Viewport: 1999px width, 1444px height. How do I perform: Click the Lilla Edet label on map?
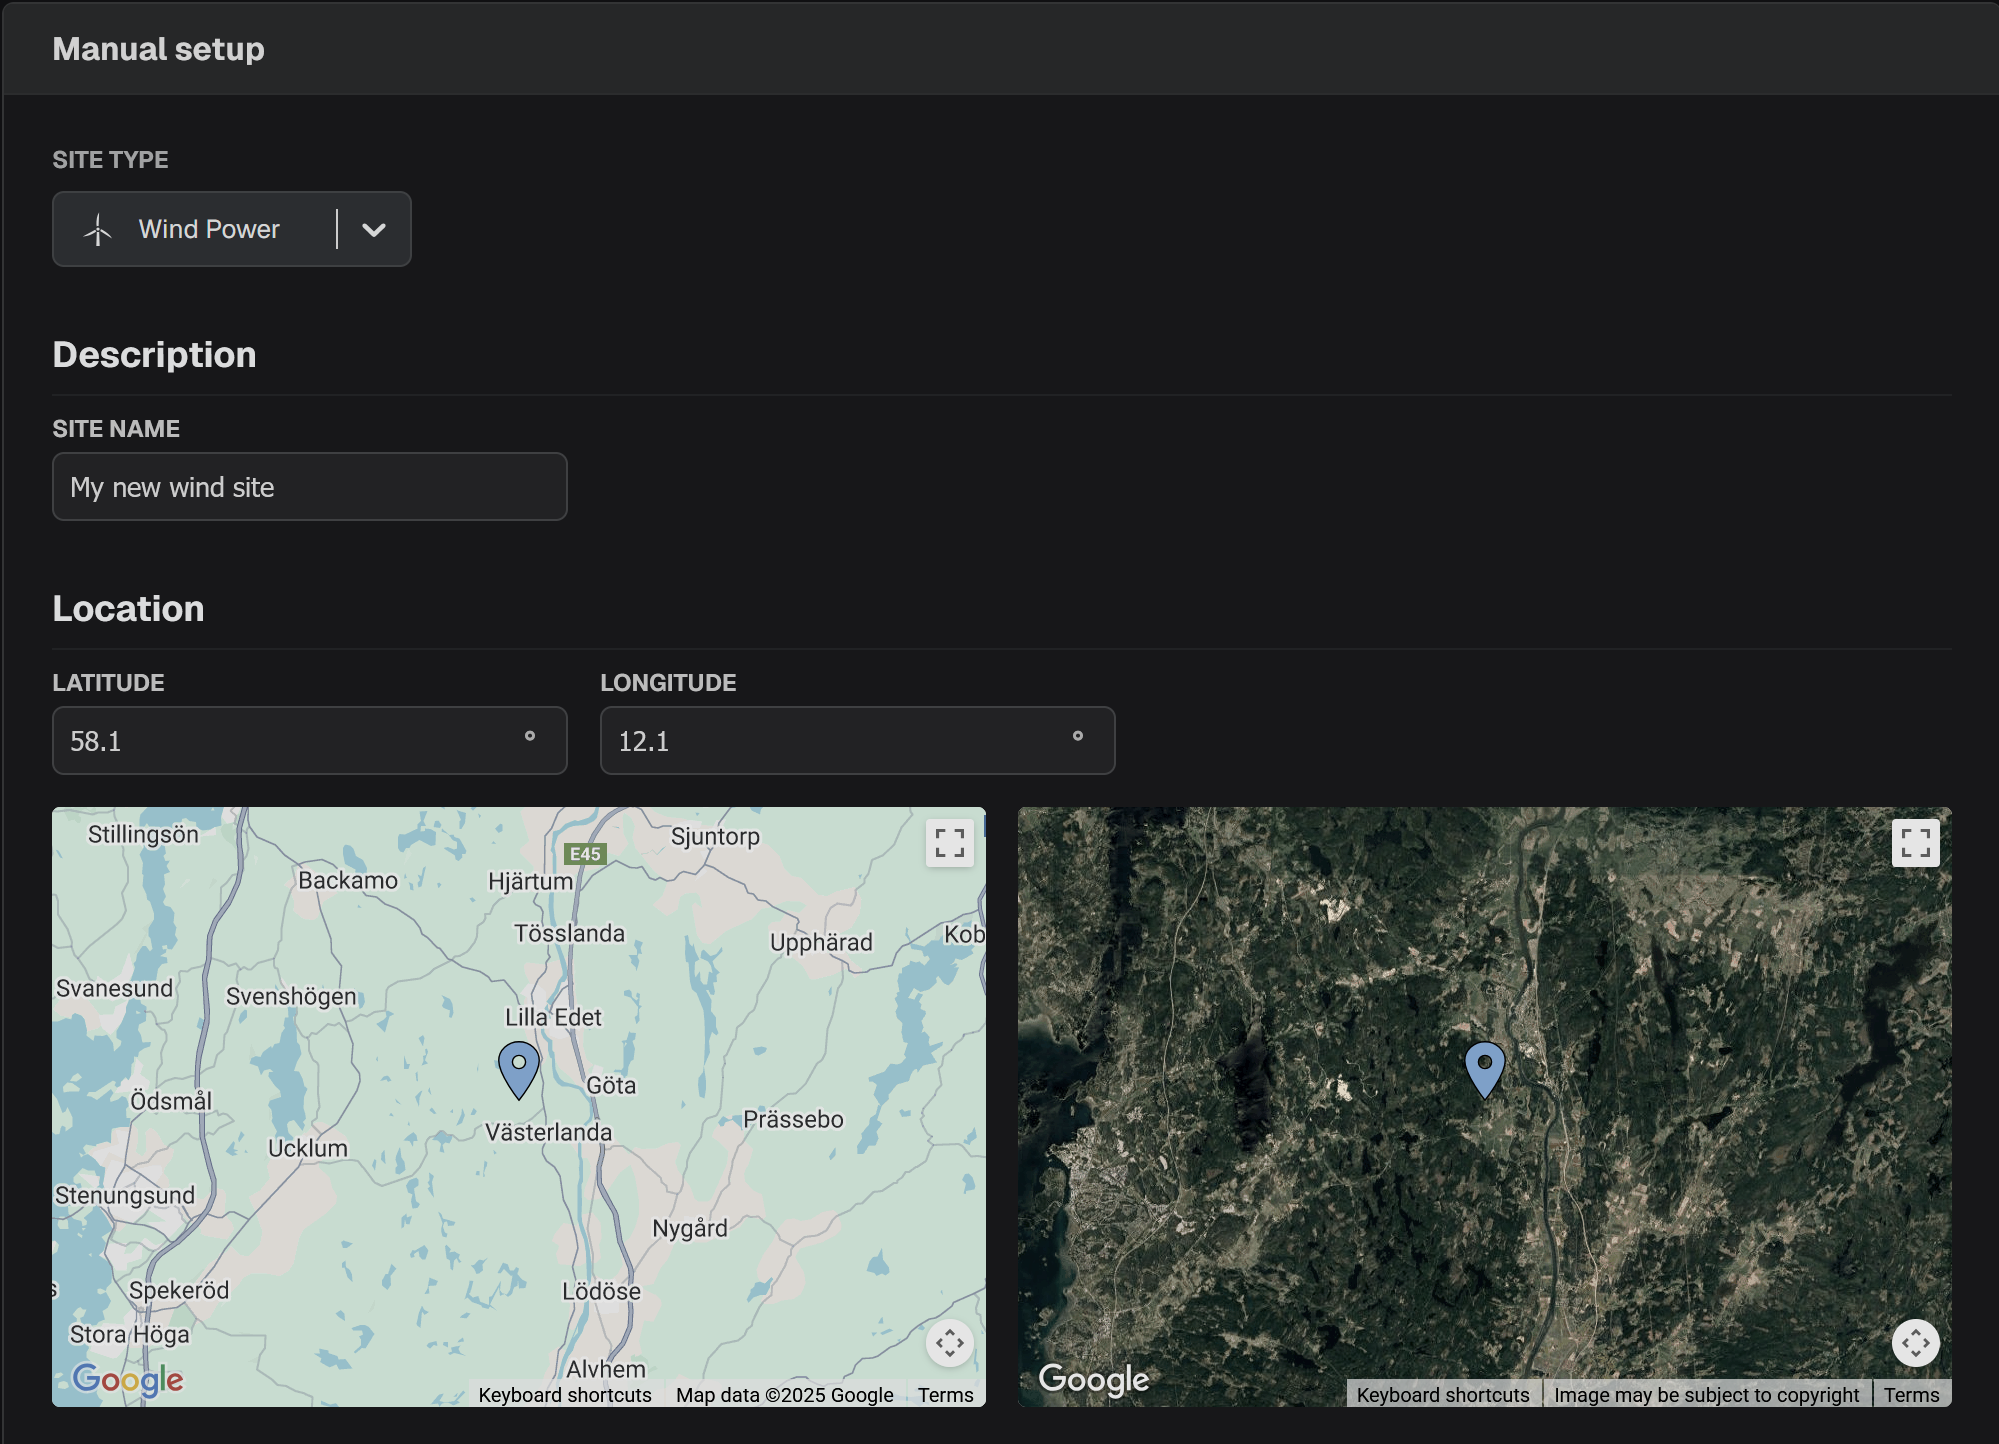553,1017
